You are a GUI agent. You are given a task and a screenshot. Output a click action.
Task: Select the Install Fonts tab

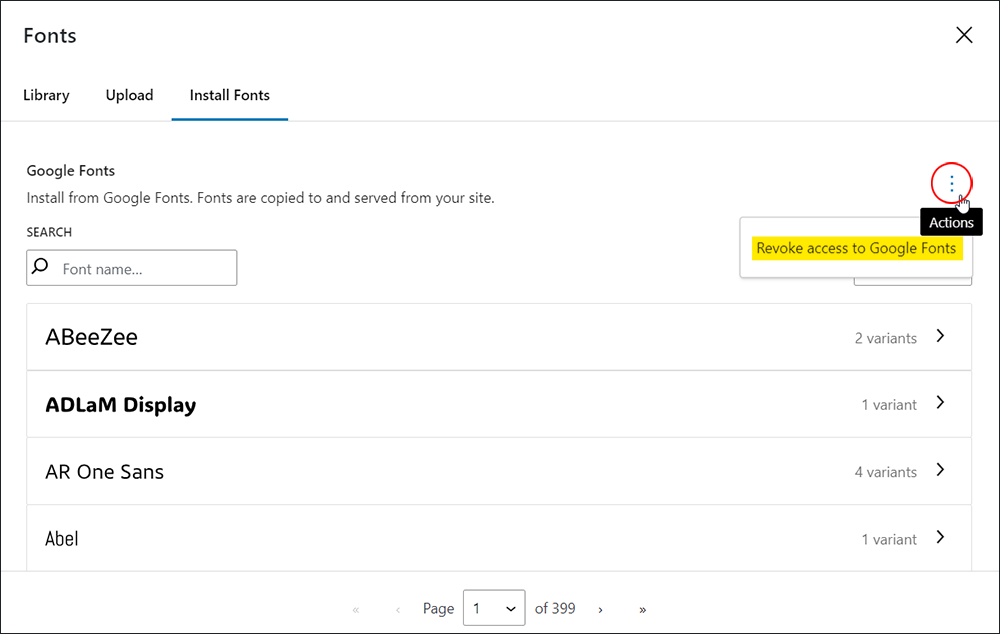(x=230, y=95)
